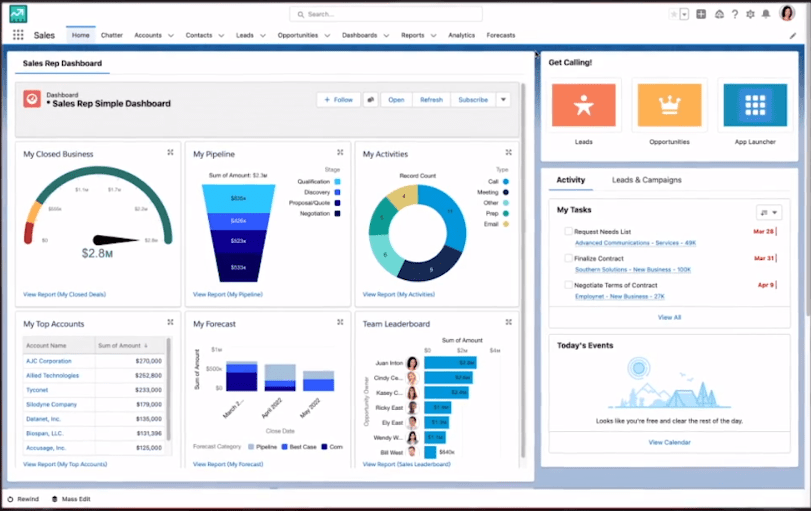Open View Report (My Pipeline)

coord(228,294)
